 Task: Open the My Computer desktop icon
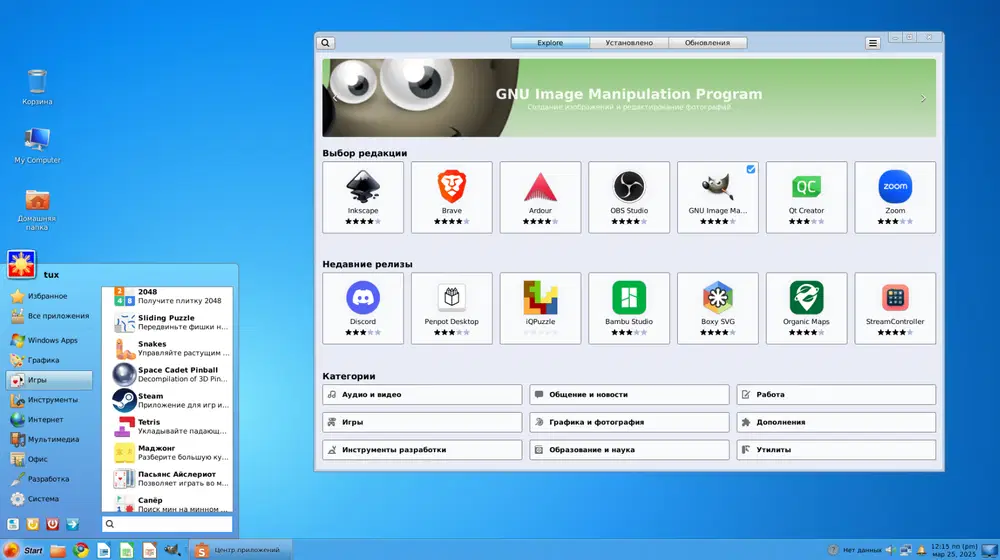pyautogui.click(x=37, y=145)
